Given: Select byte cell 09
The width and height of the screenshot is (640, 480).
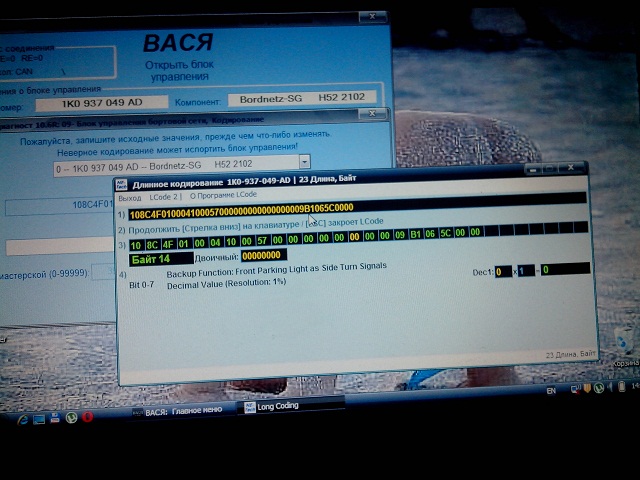Looking at the screenshot, I should (400, 235).
